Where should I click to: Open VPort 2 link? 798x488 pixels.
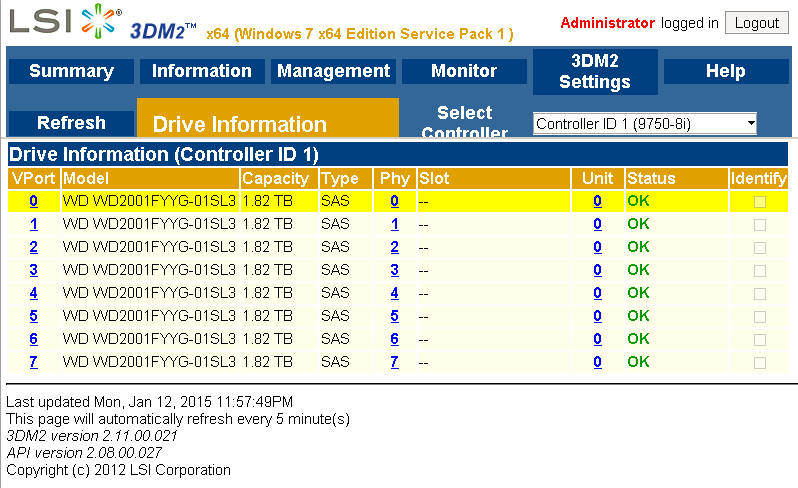point(34,247)
